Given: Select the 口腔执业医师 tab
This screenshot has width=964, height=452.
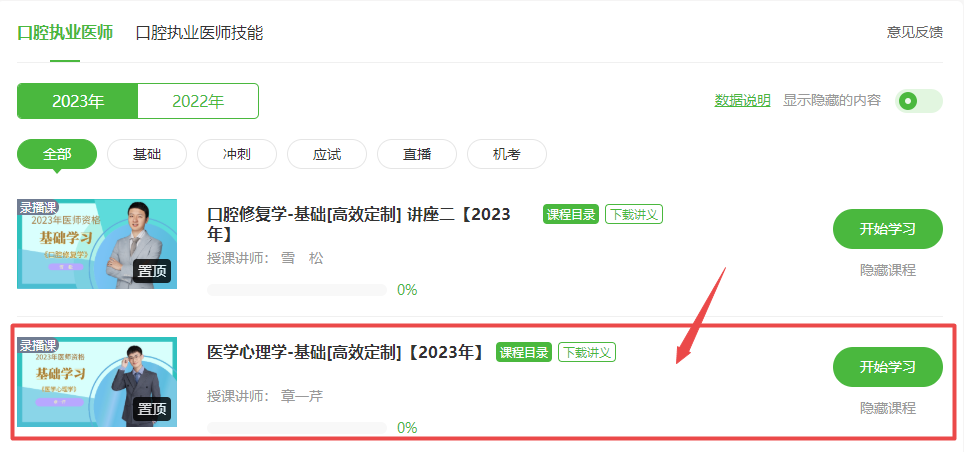Looking at the screenshot, I should (x=65, y=33).
